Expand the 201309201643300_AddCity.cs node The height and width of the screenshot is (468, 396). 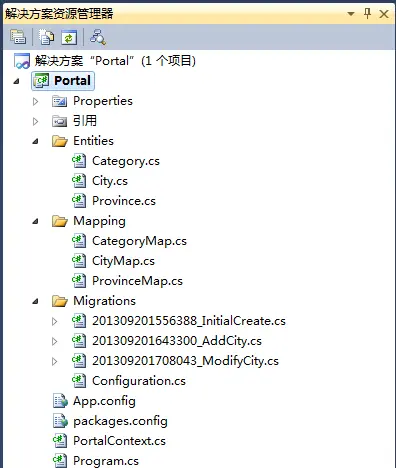(54, 342)
